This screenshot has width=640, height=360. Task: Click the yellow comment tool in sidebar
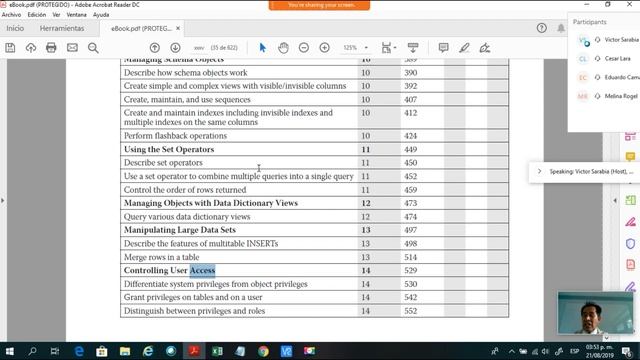pyautogui.click(x=630, y=156)
